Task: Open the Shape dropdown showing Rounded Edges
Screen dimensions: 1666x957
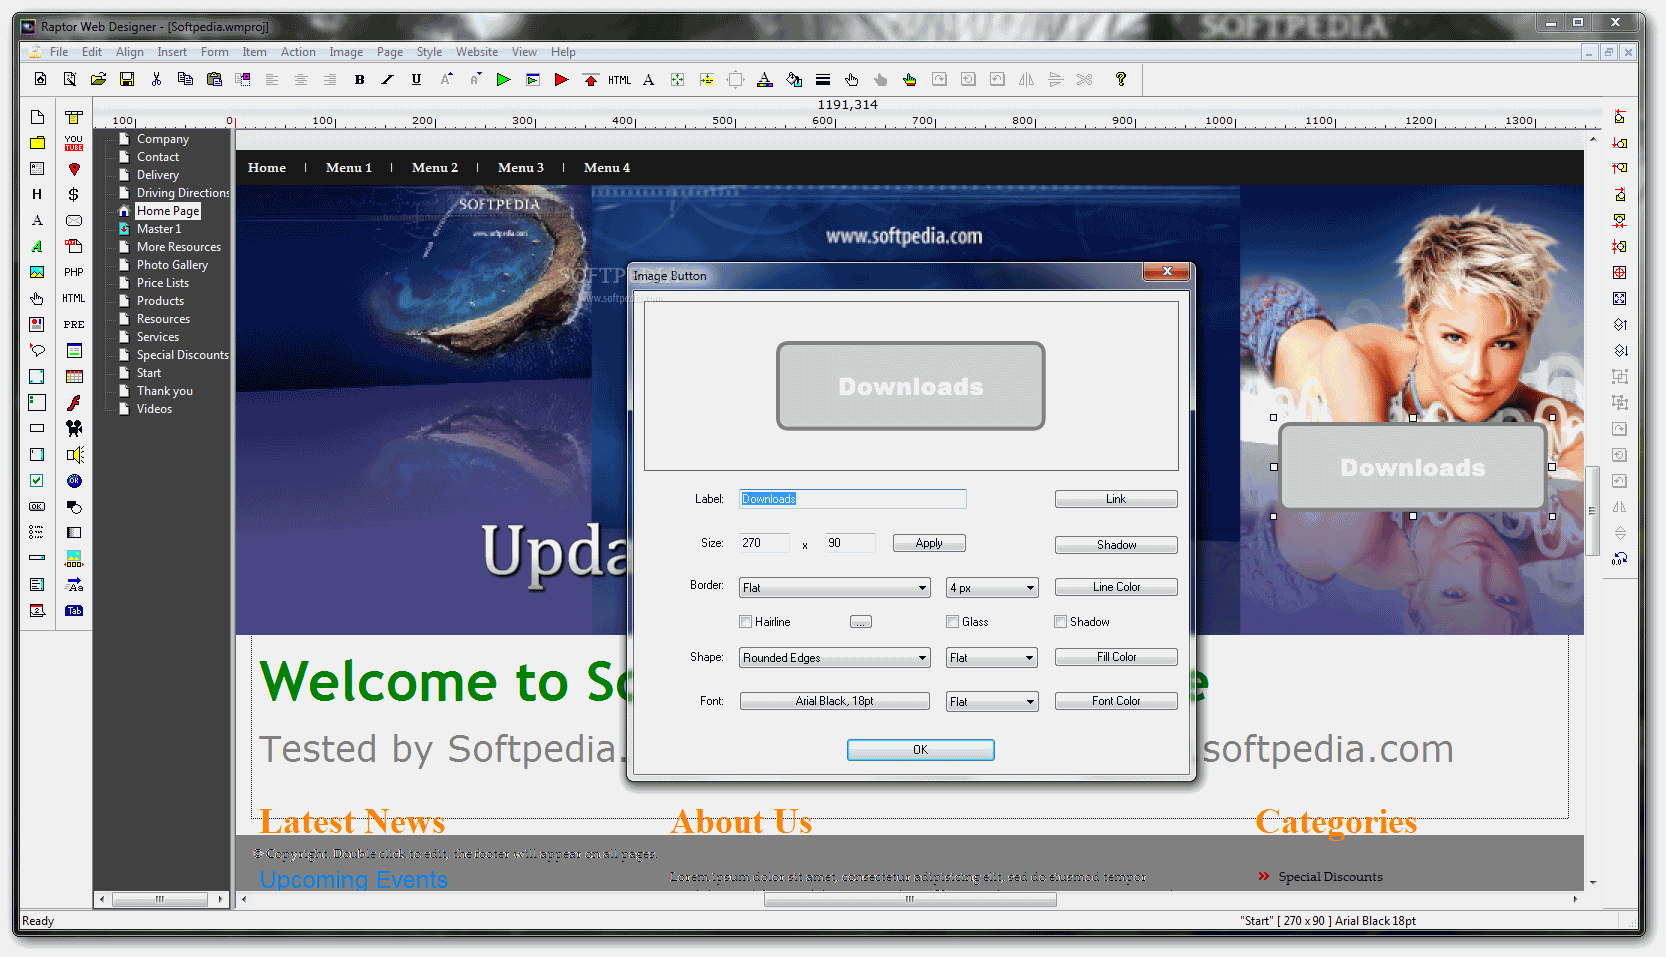Action: coord(835,658)
